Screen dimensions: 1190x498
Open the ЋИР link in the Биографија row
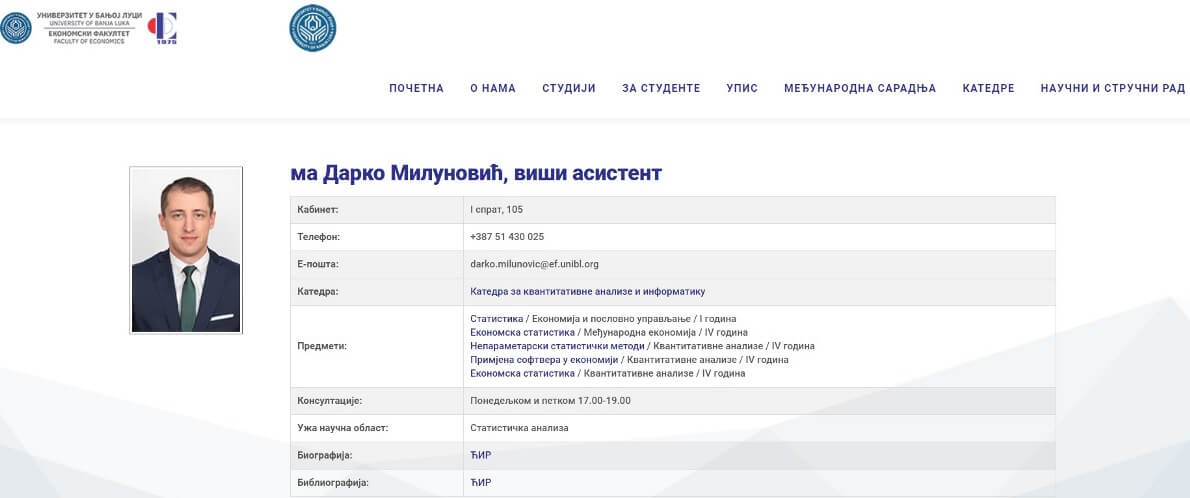click(x=480, y=456)
